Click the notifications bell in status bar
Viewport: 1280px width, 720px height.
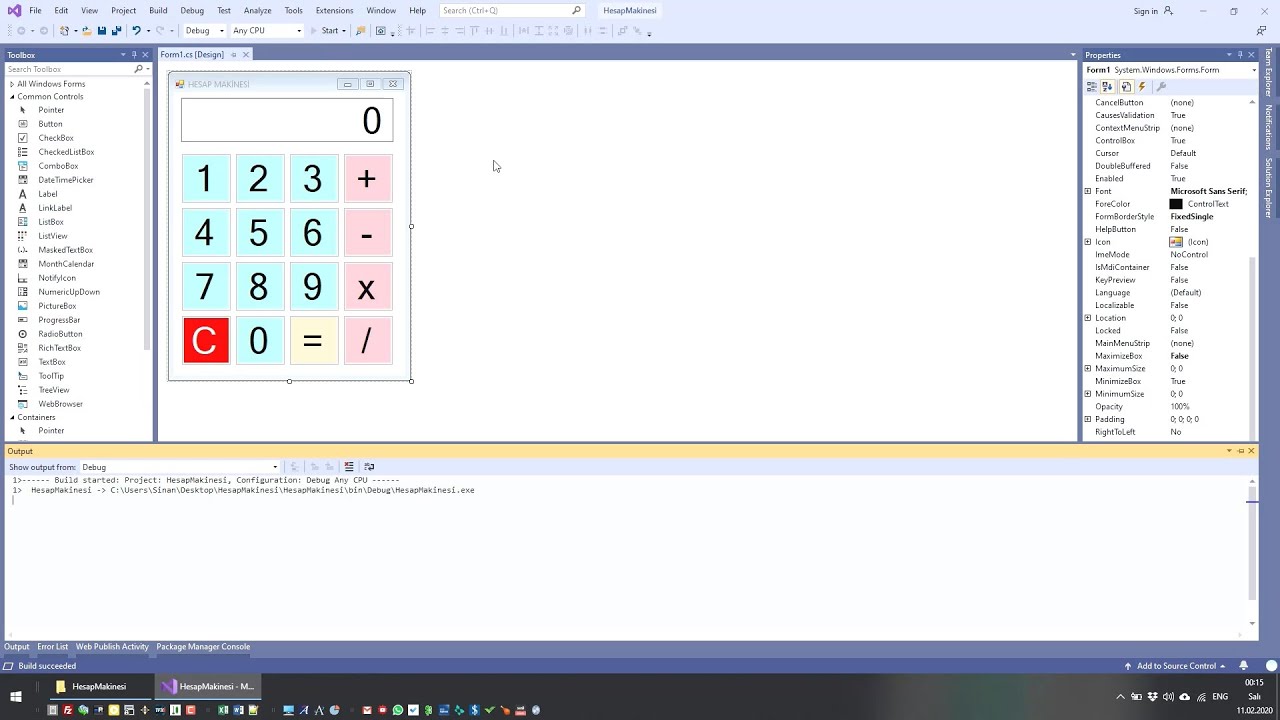(1244, 666)
